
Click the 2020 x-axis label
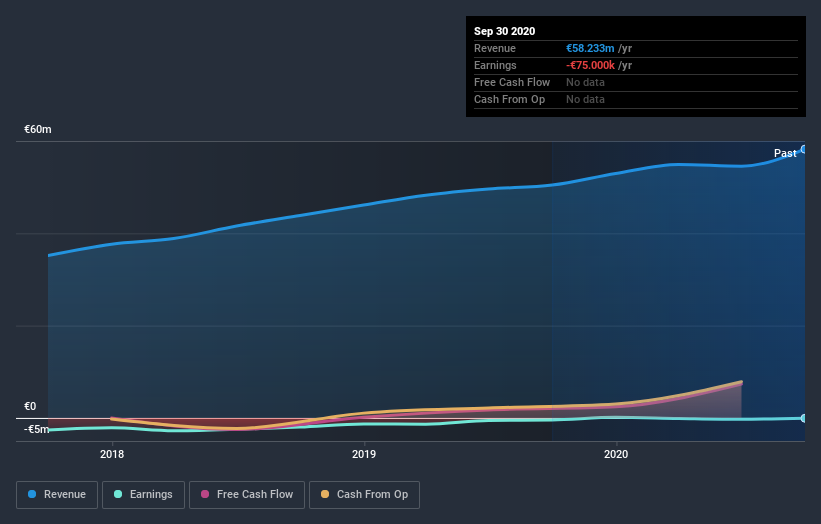[x=616, y=454]
